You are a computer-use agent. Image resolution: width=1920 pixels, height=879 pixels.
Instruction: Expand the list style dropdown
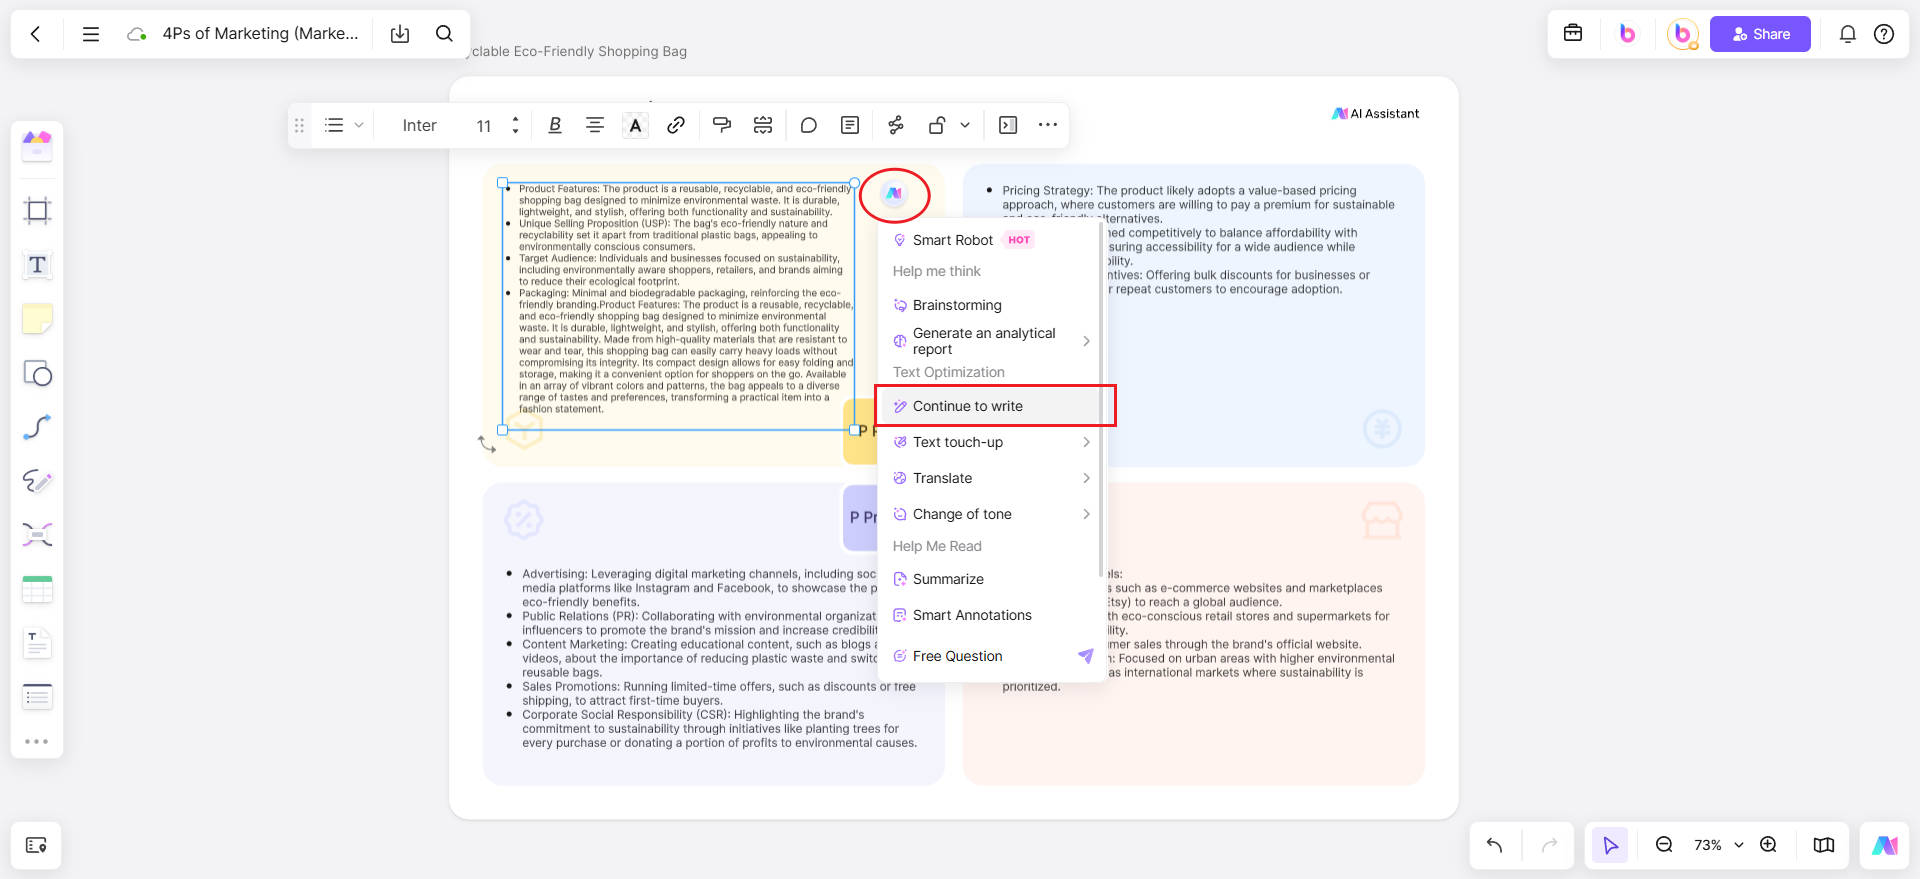(x=343, y=125)
